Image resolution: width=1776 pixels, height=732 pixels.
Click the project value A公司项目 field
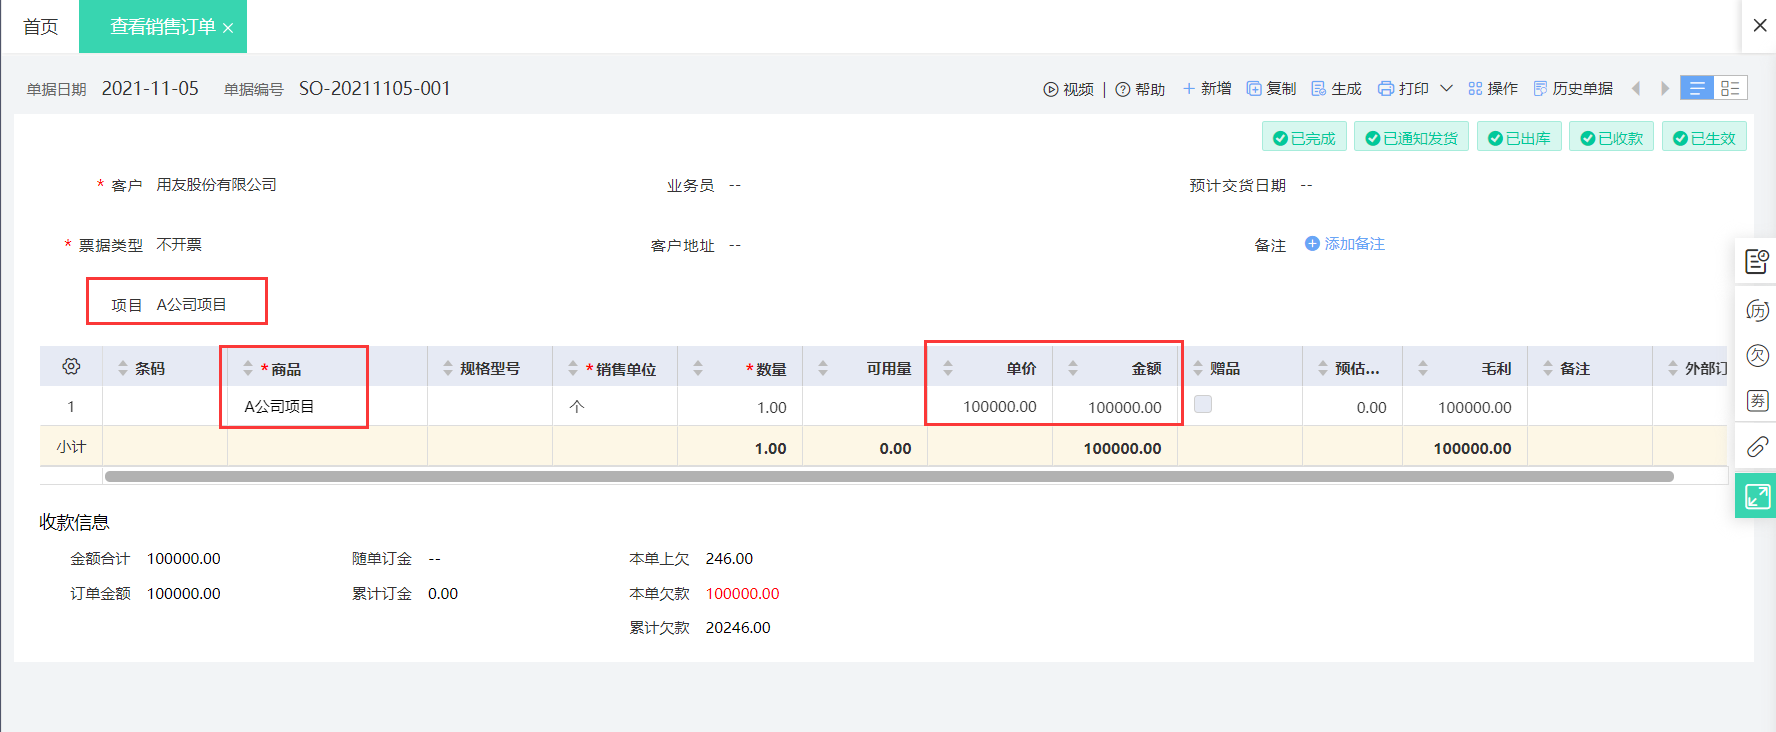(x=191, y=305)
